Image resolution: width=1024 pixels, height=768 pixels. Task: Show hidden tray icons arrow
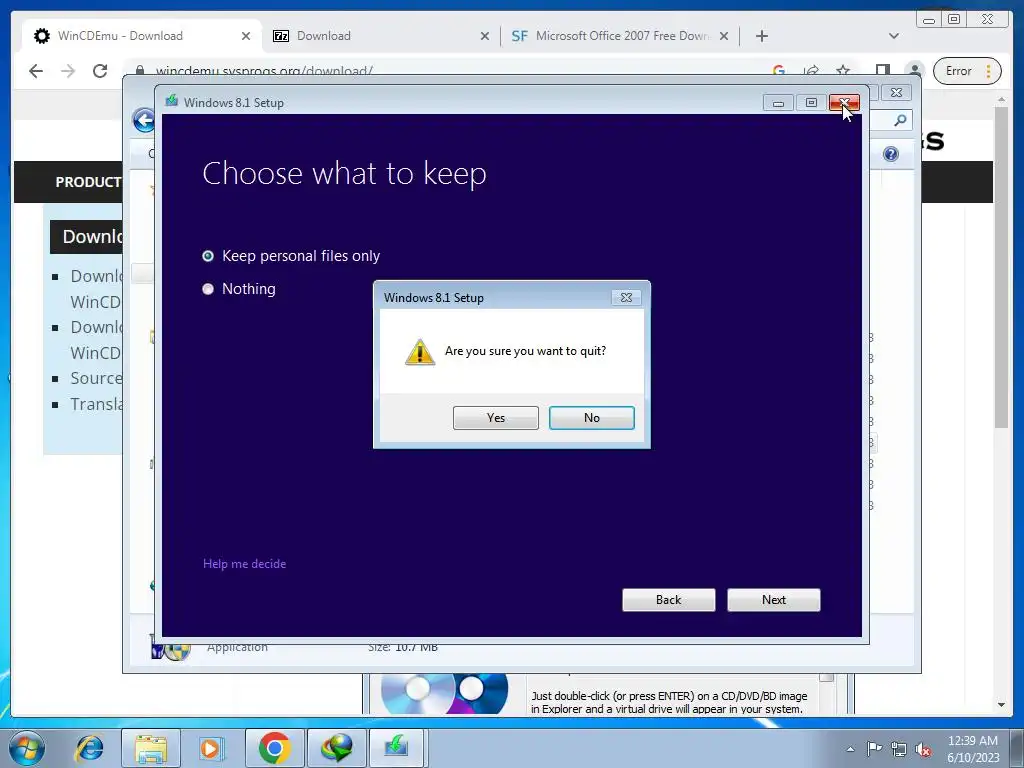pos(850,749)
